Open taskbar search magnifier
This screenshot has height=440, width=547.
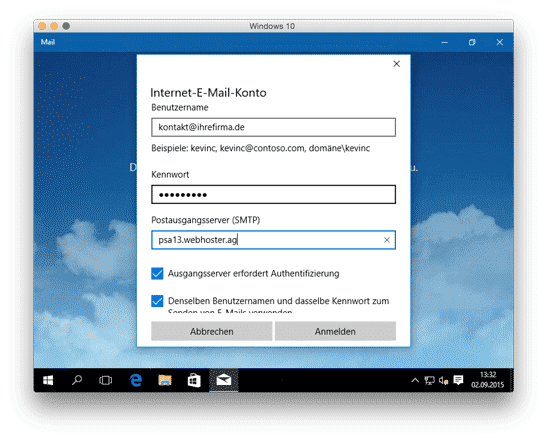point(77,380)
